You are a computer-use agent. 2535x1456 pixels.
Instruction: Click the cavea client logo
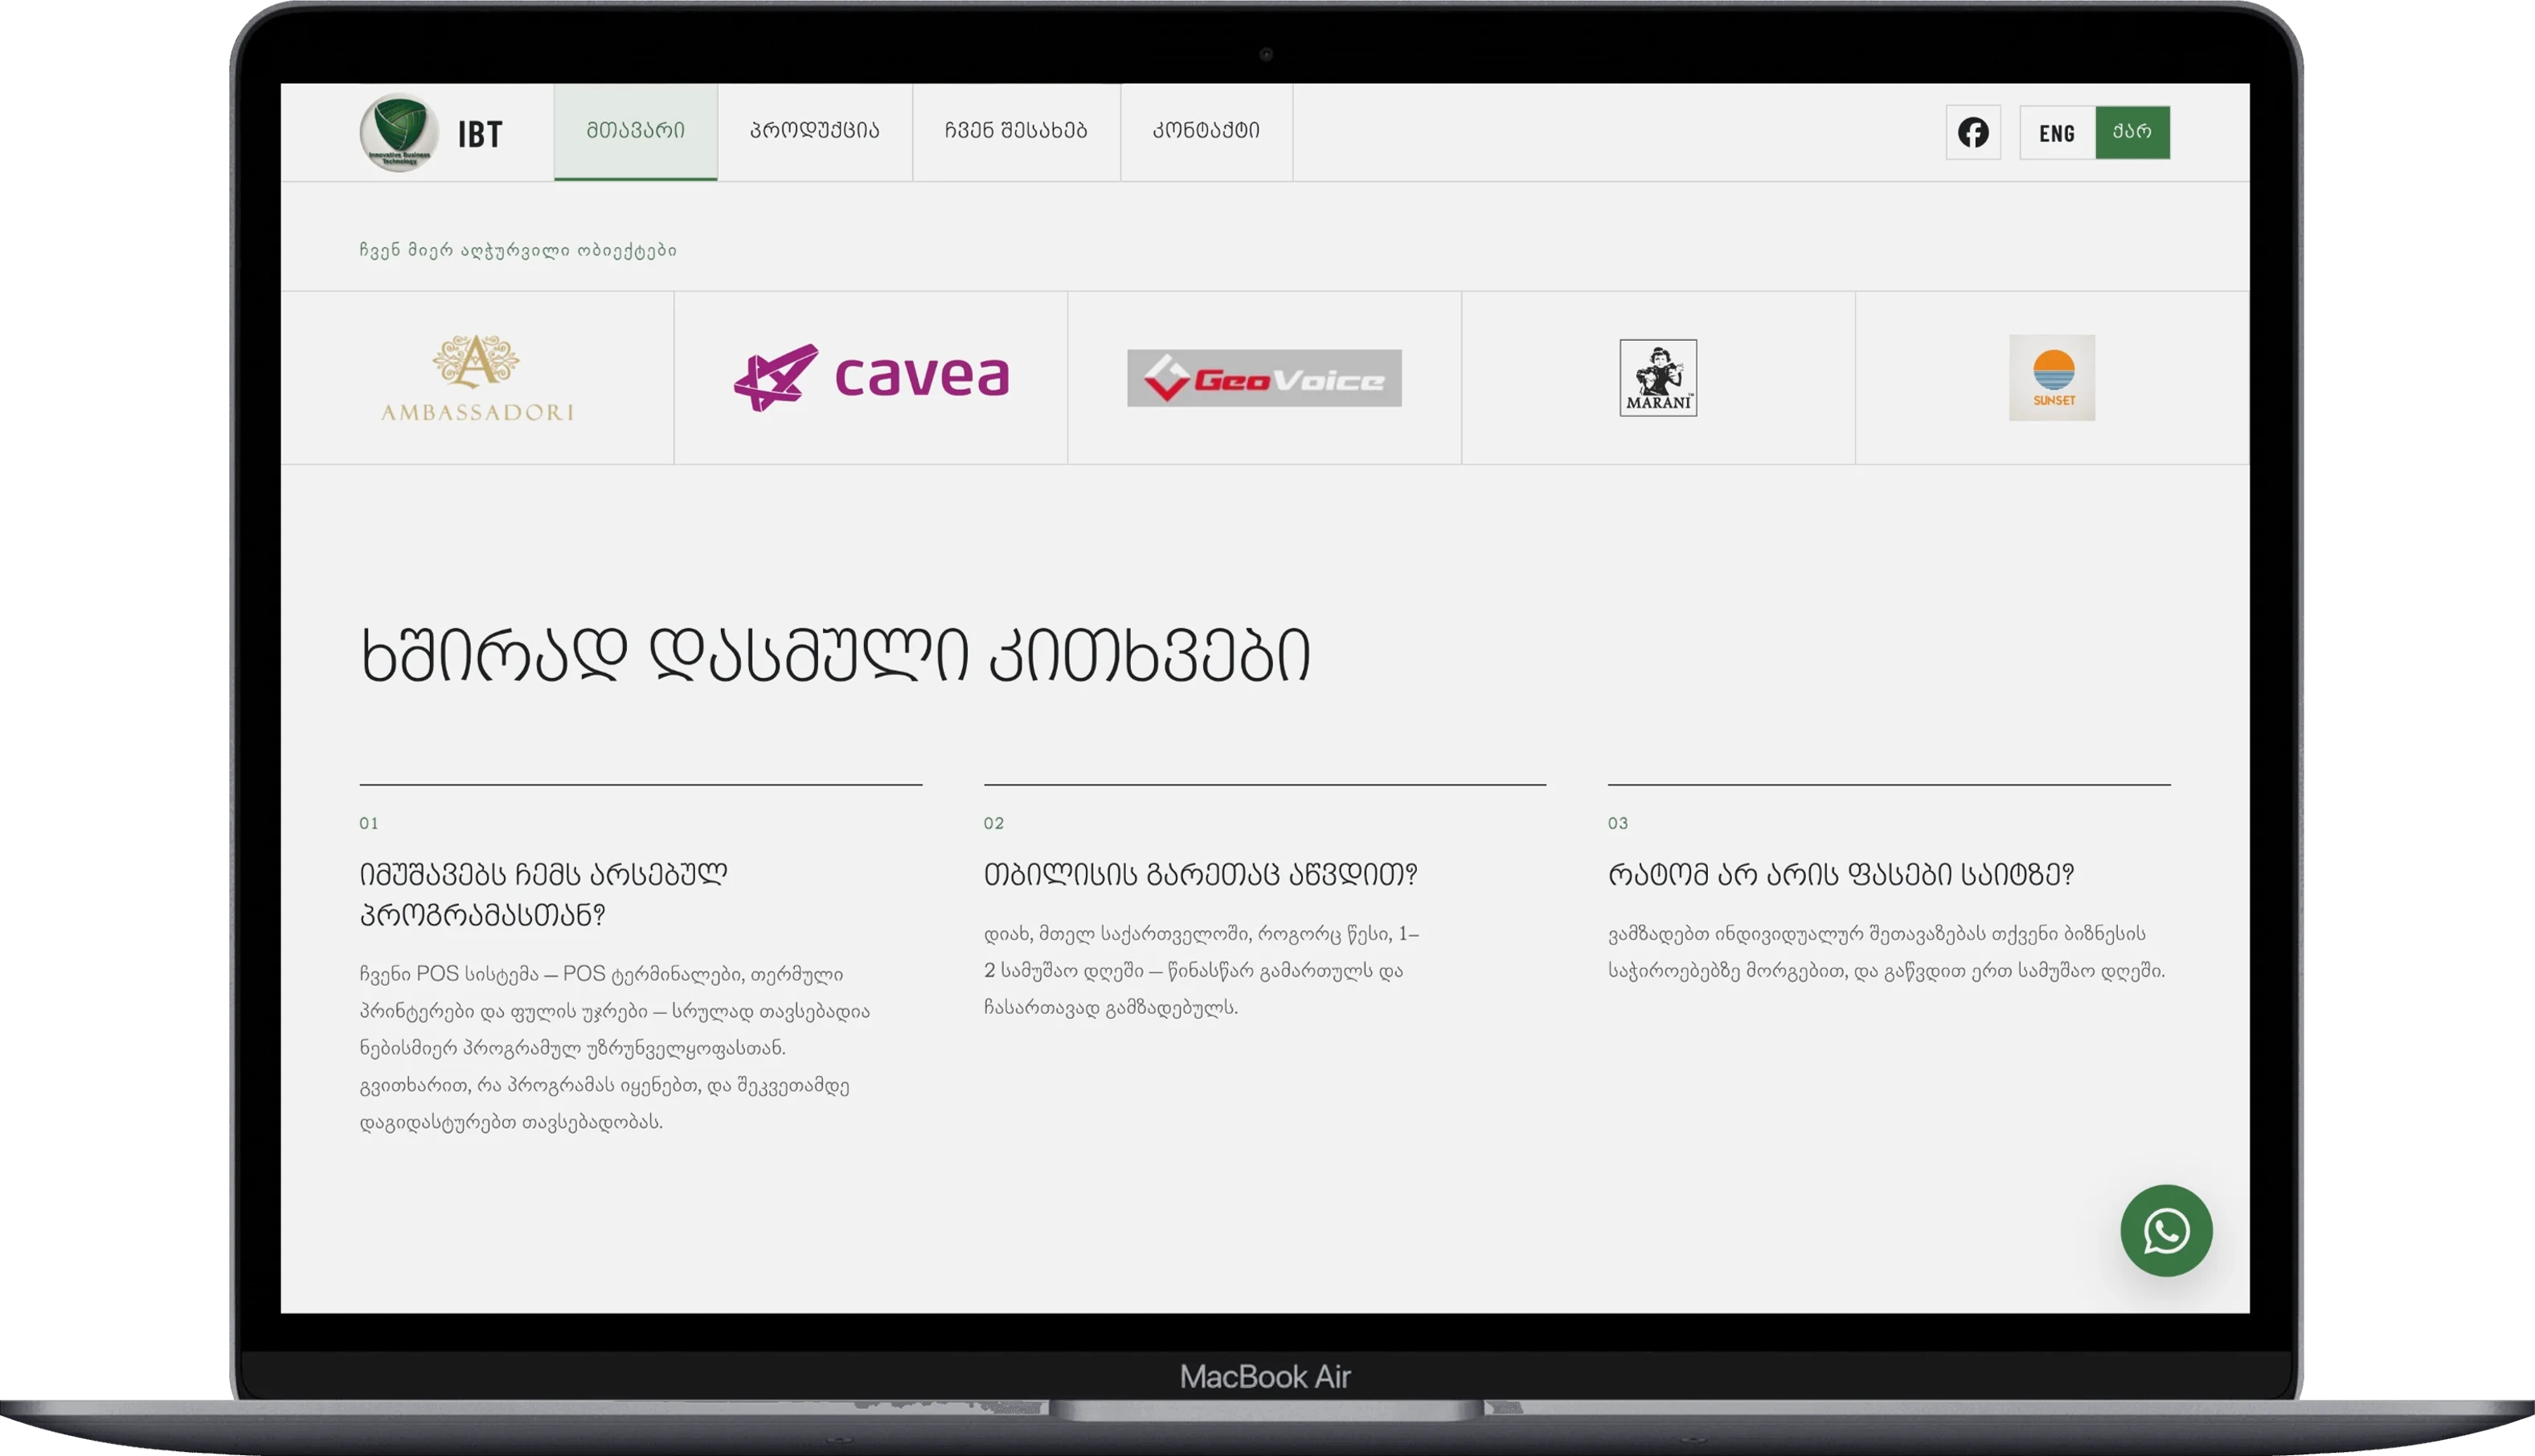click(x=871, y=377)
